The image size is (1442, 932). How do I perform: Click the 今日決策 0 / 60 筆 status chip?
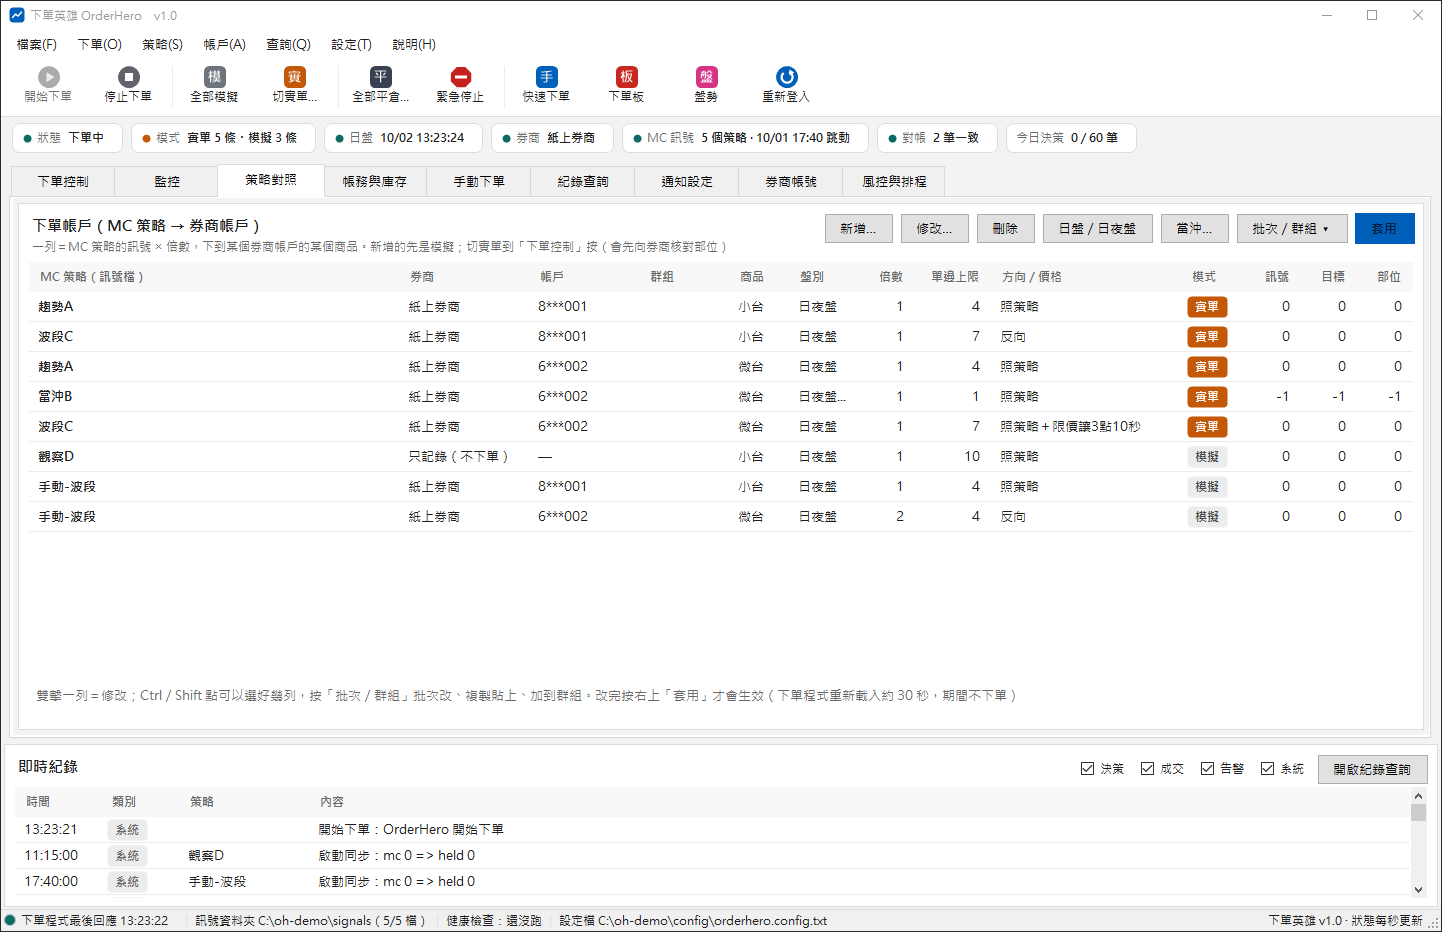1070,138
